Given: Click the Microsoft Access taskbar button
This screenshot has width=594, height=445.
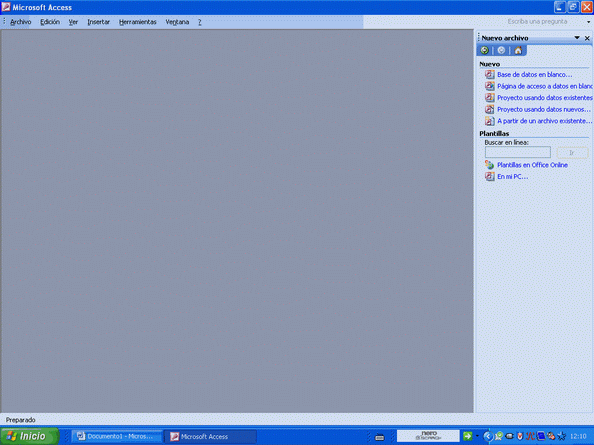Looking at the screenshot, I should (211, 436).
